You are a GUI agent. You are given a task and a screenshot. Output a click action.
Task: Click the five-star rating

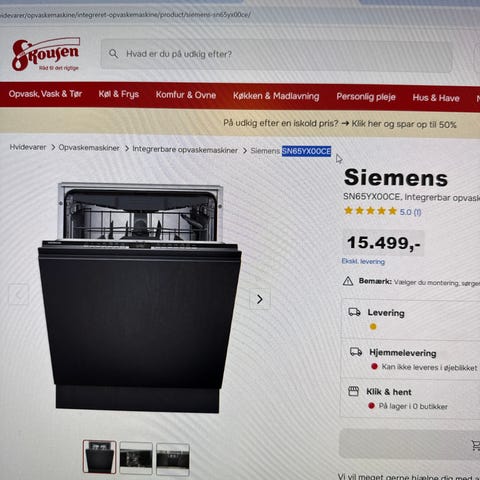[370, 211]
